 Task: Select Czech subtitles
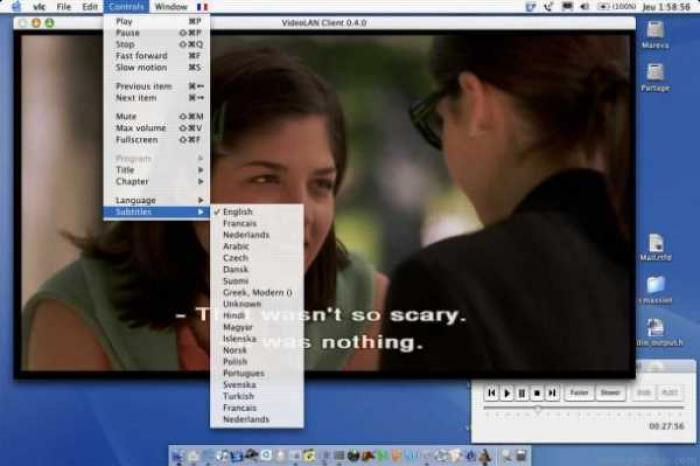point(257,258)
